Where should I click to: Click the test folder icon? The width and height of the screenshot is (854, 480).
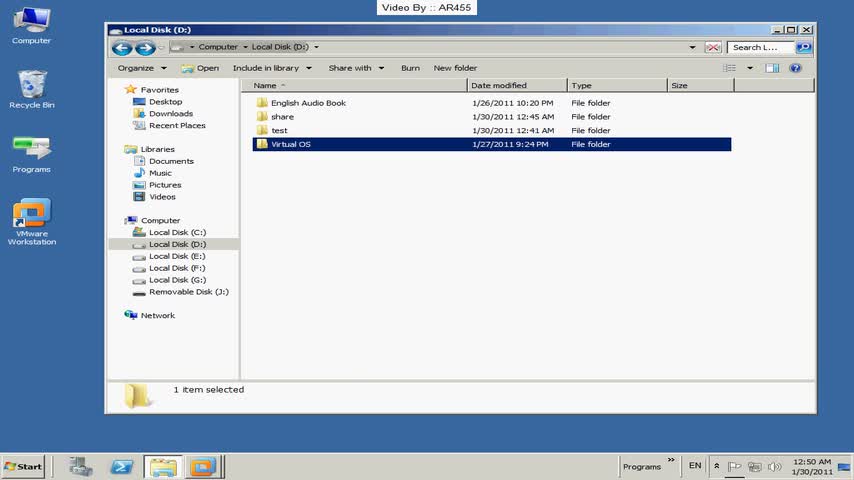click(x=262, y=130)
